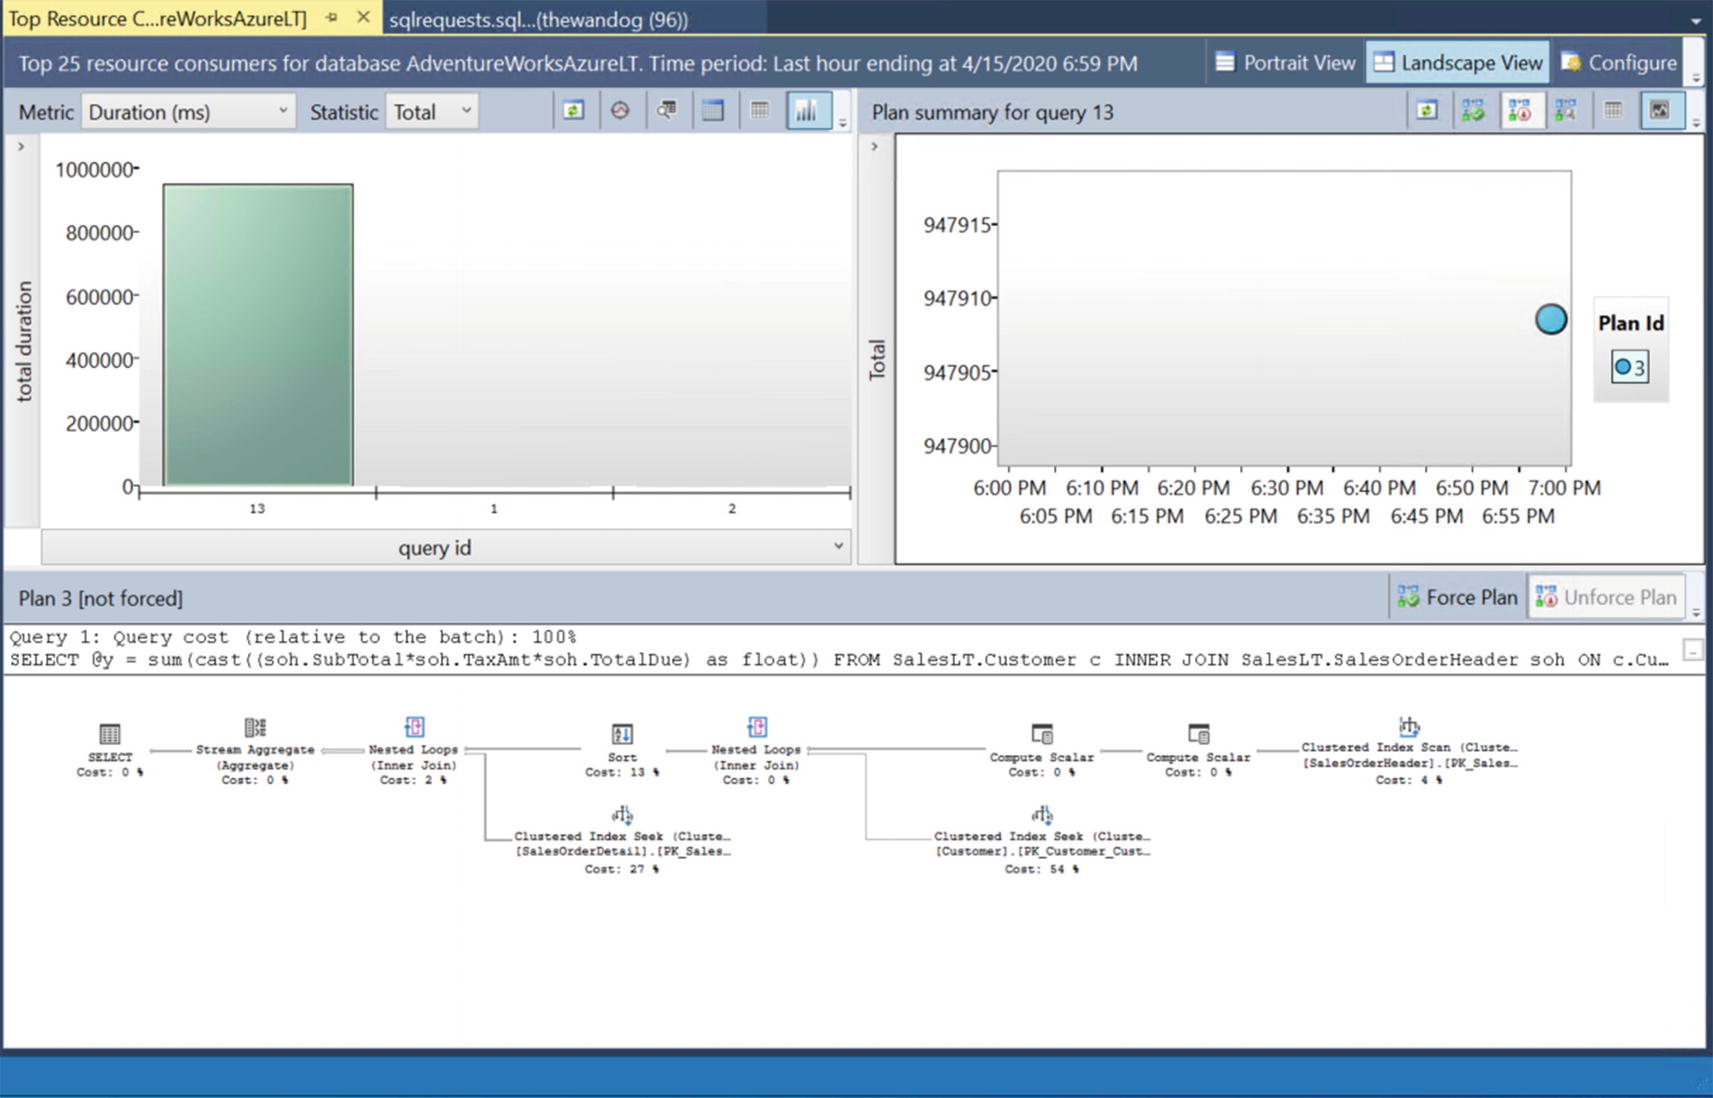
Task: Select the second Compute Scalar node
Action: coord(1198,751)
